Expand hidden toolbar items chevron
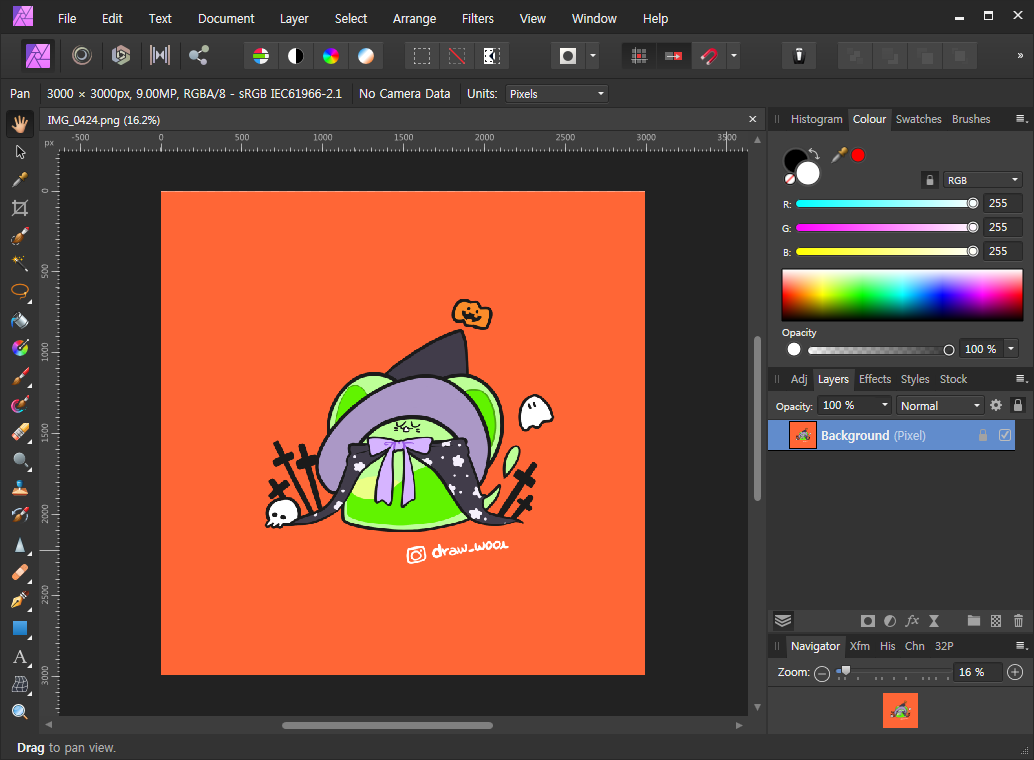This screenshot has height=760, width=1034. point(1020,56)
